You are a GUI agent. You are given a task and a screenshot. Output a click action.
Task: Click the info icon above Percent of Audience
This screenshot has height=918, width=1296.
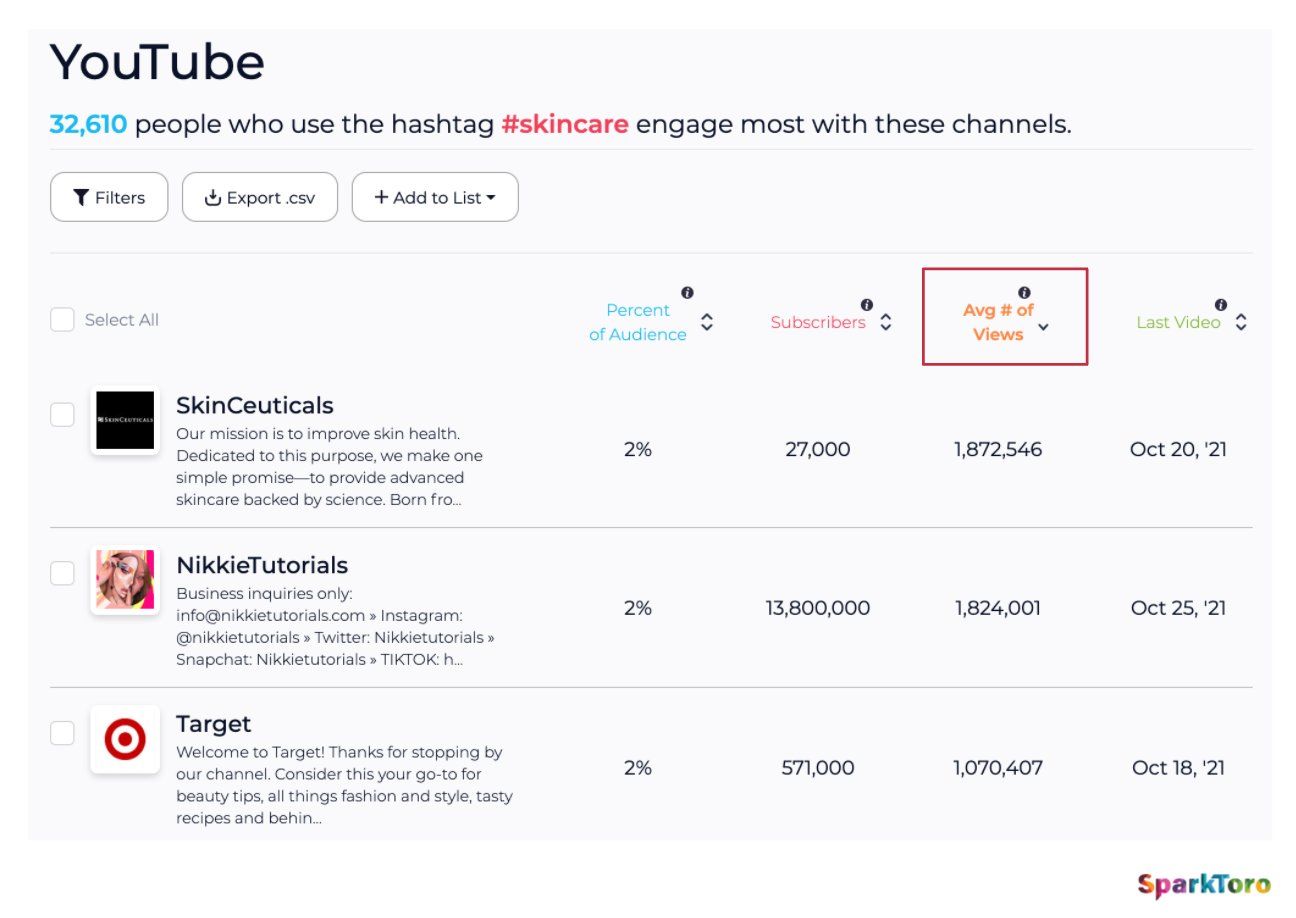(687, 293)
